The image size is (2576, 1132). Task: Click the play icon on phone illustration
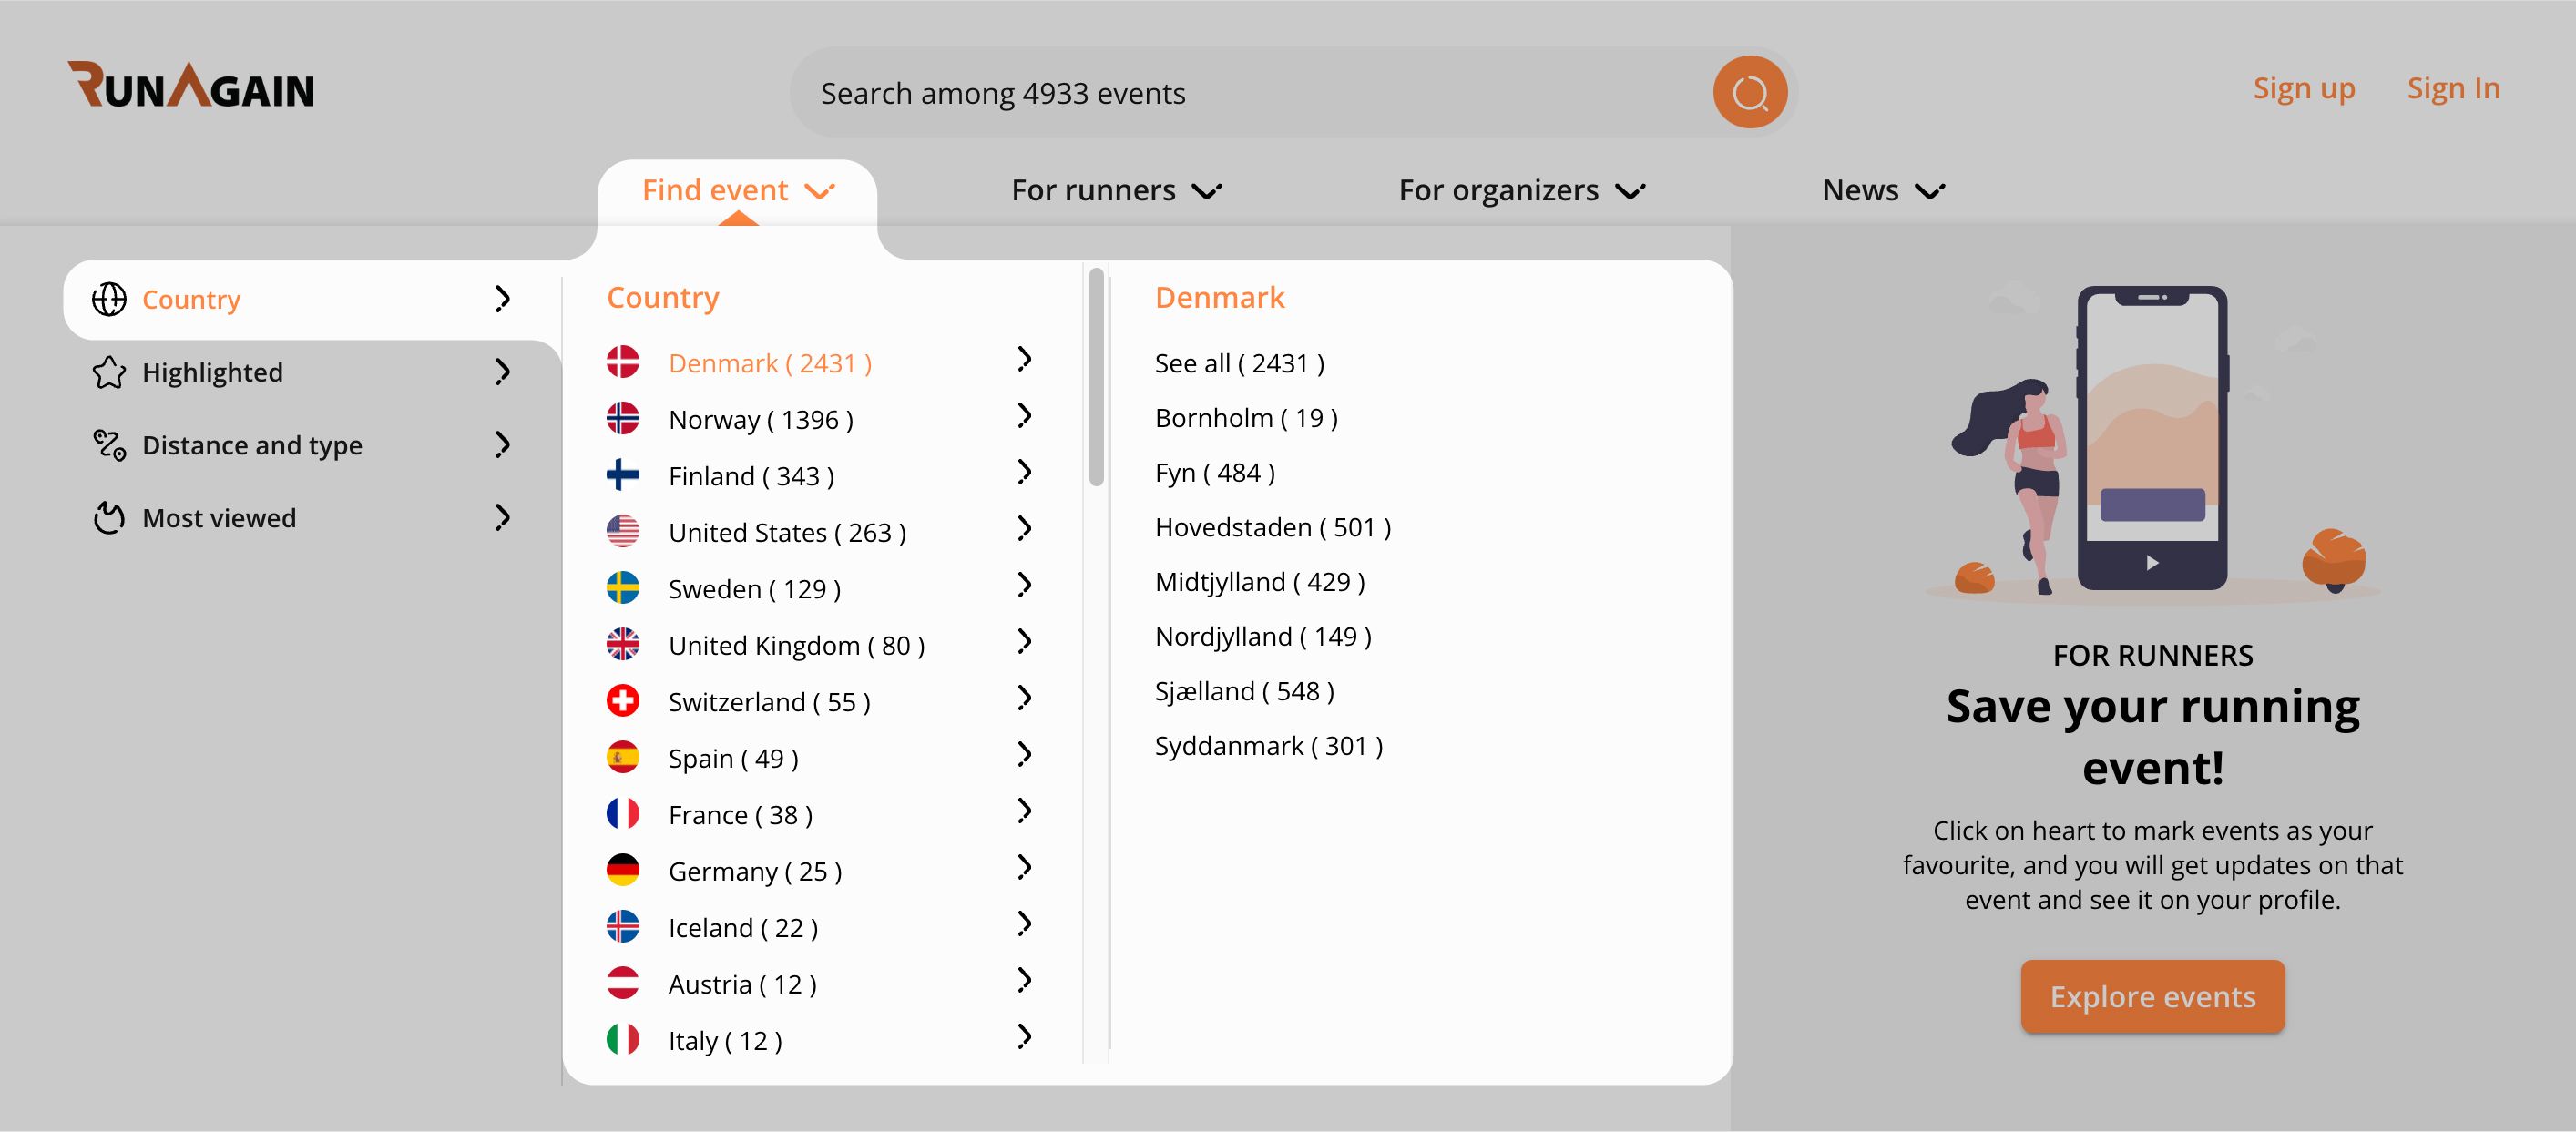click(2152, 563)
